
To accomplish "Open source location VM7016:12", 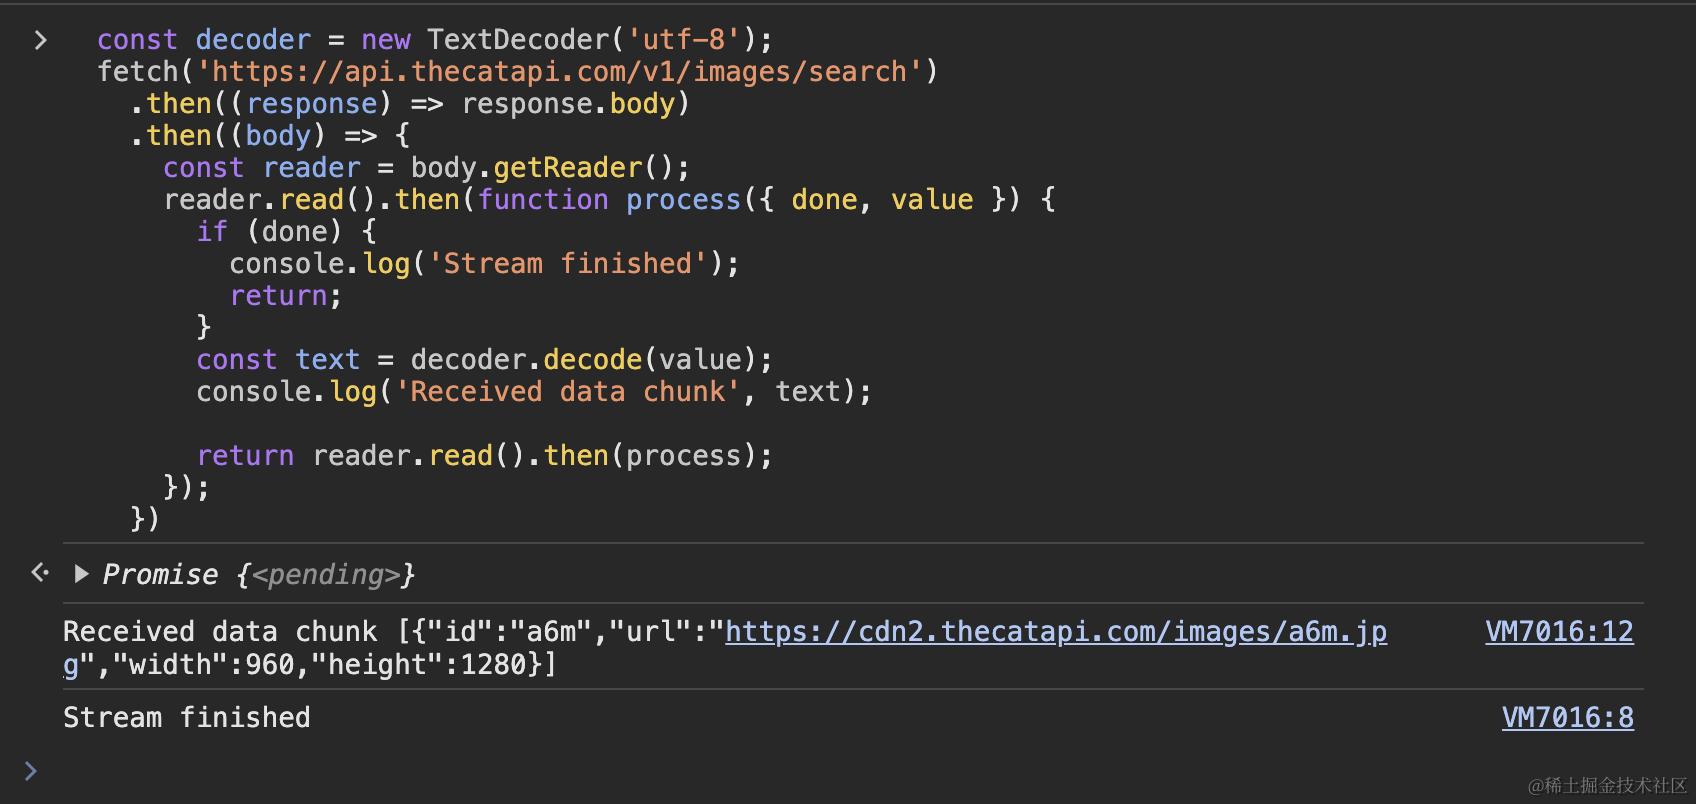I will pos(1559,632).
